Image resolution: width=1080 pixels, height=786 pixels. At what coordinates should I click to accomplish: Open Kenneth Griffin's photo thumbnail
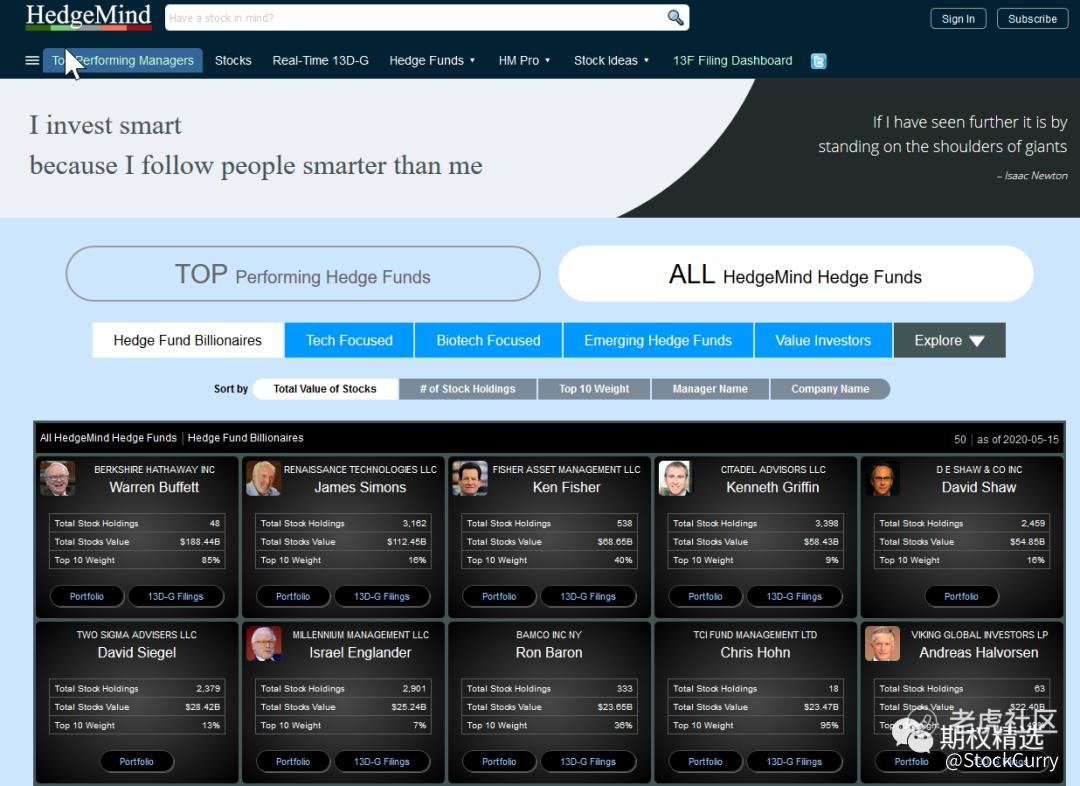pyautogui.click(x=675, y=478)
